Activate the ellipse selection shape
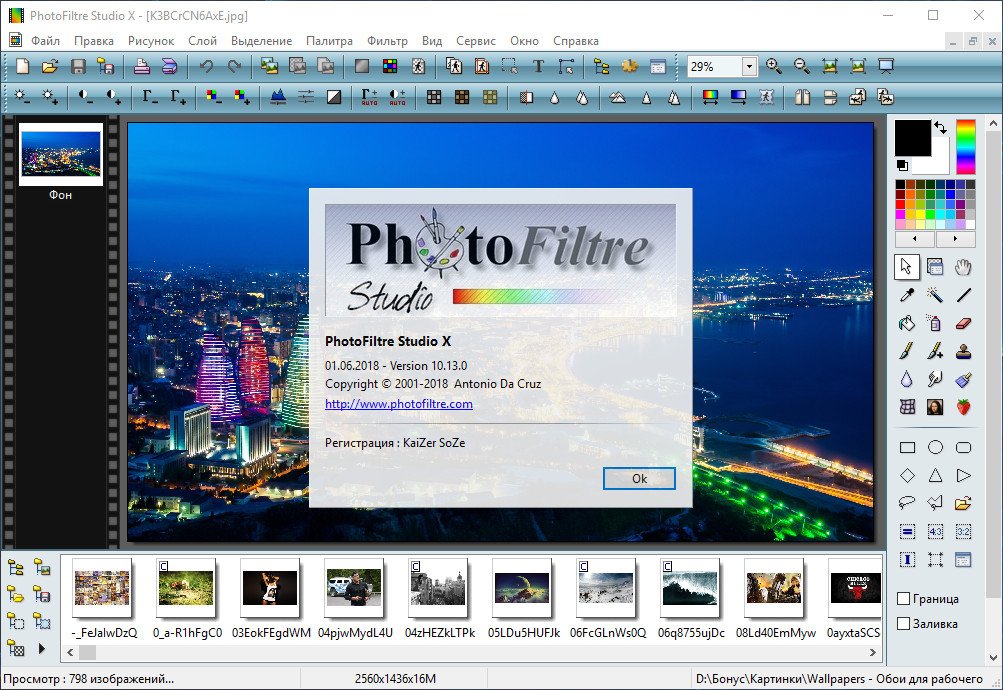 (x=935, y=448)
